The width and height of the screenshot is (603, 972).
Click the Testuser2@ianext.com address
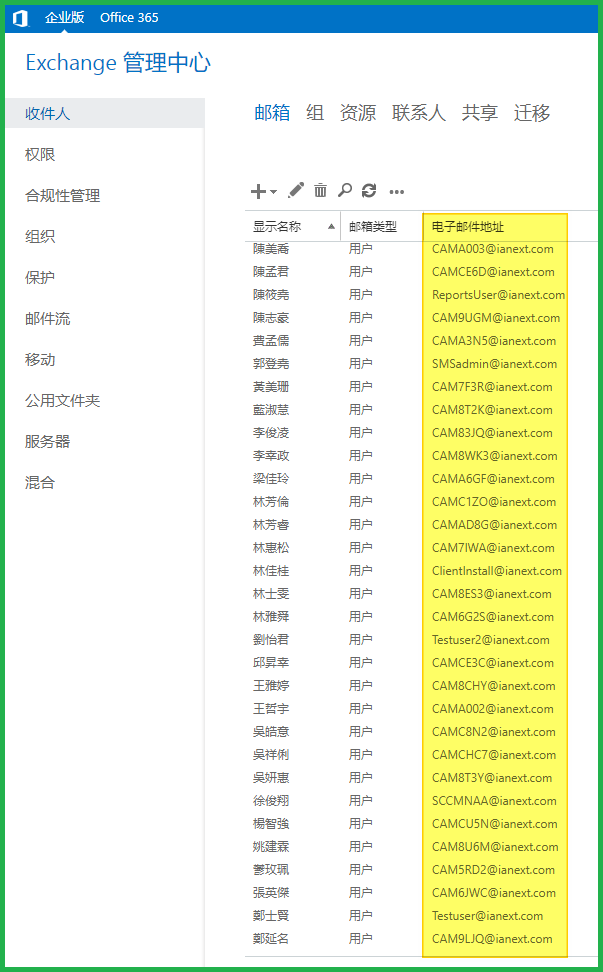[491, 640]
